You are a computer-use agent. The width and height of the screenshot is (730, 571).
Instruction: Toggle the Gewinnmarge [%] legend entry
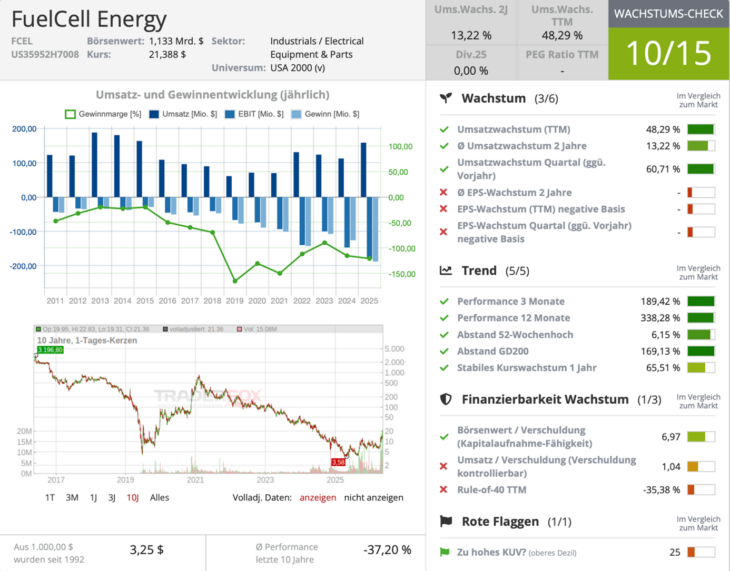(x=103, y=114)
